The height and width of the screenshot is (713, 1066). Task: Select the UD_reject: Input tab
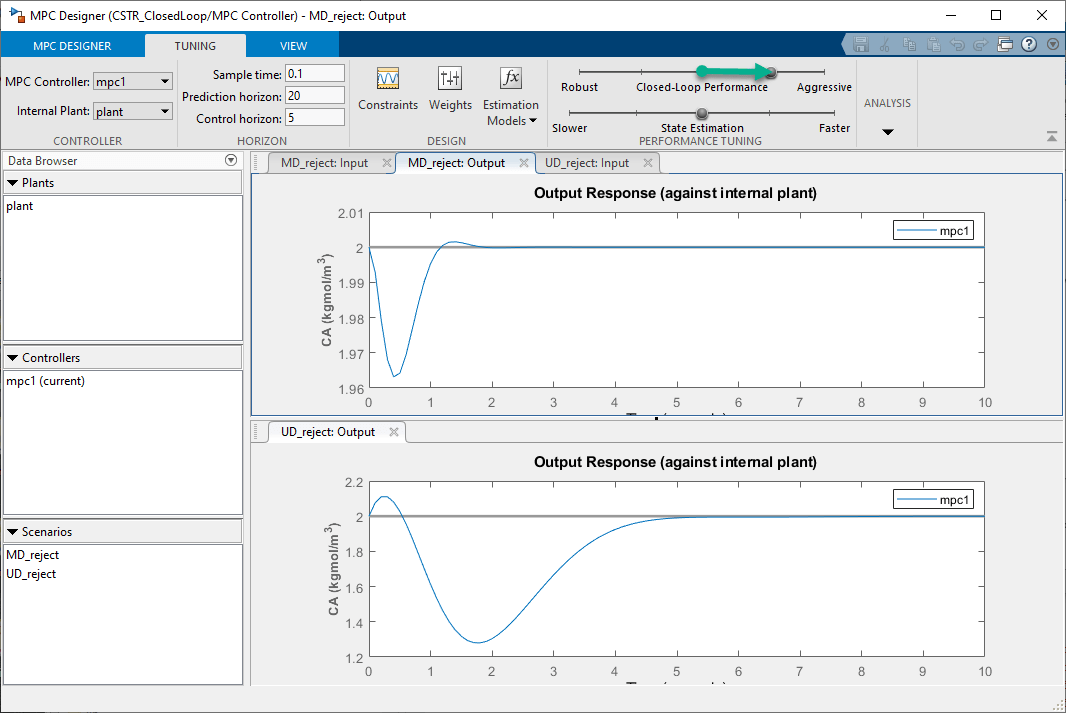(x=587, y=163)
